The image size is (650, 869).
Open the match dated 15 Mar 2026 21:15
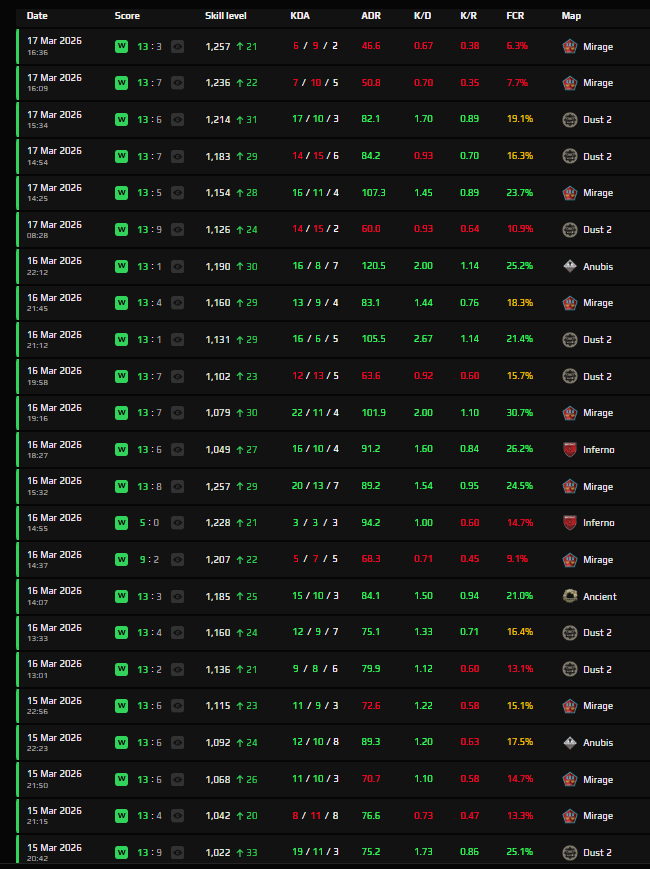click(x=332, y=816)
